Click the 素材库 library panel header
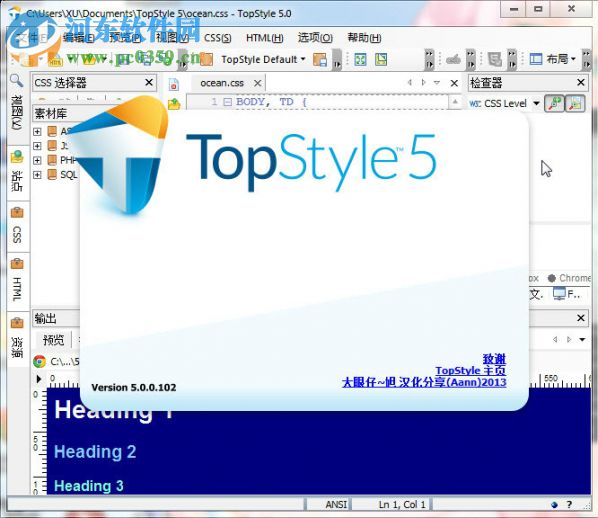Screen dimensions: 598x518 [57, 113]
